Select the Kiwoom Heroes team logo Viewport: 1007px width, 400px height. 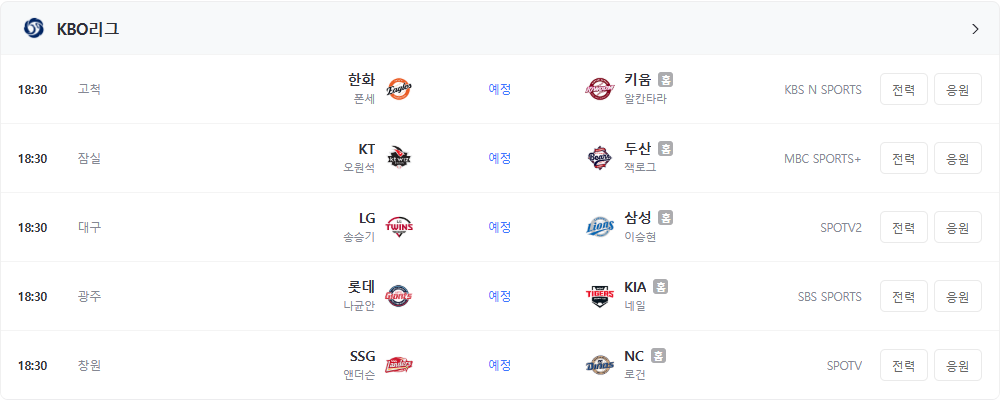(x=600, y=89)
